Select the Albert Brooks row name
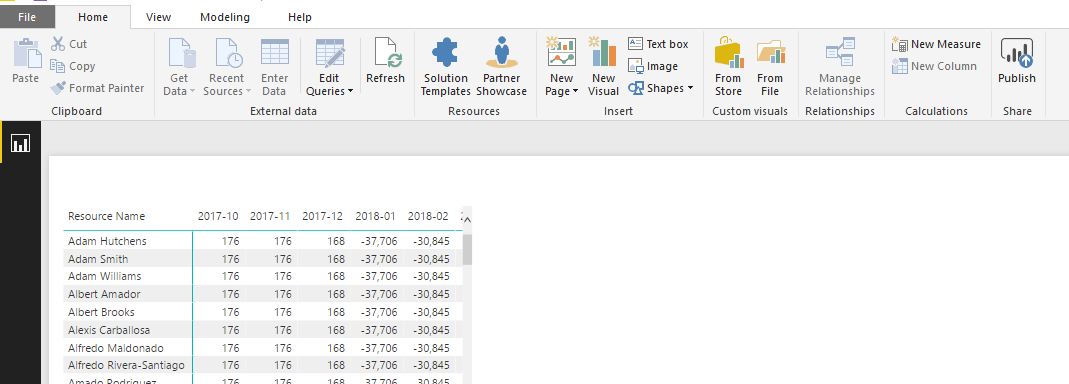The image size is (1069, 384). point(102,312)
